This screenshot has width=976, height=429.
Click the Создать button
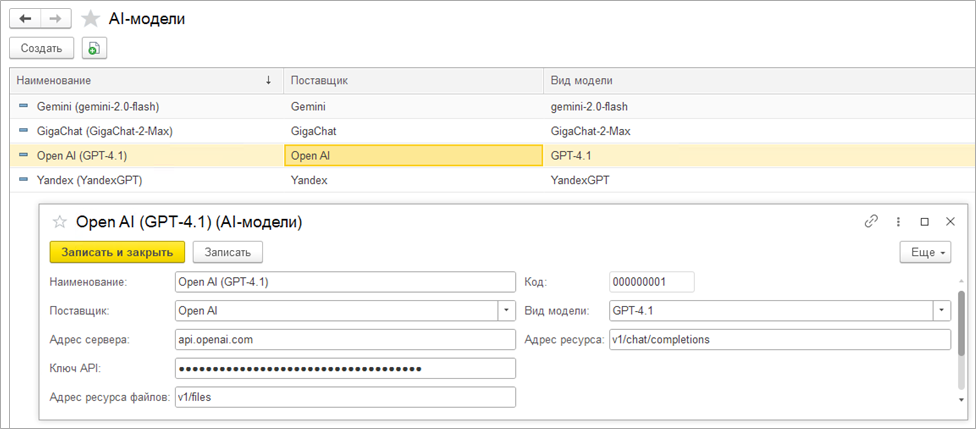(x=42, y=48)
